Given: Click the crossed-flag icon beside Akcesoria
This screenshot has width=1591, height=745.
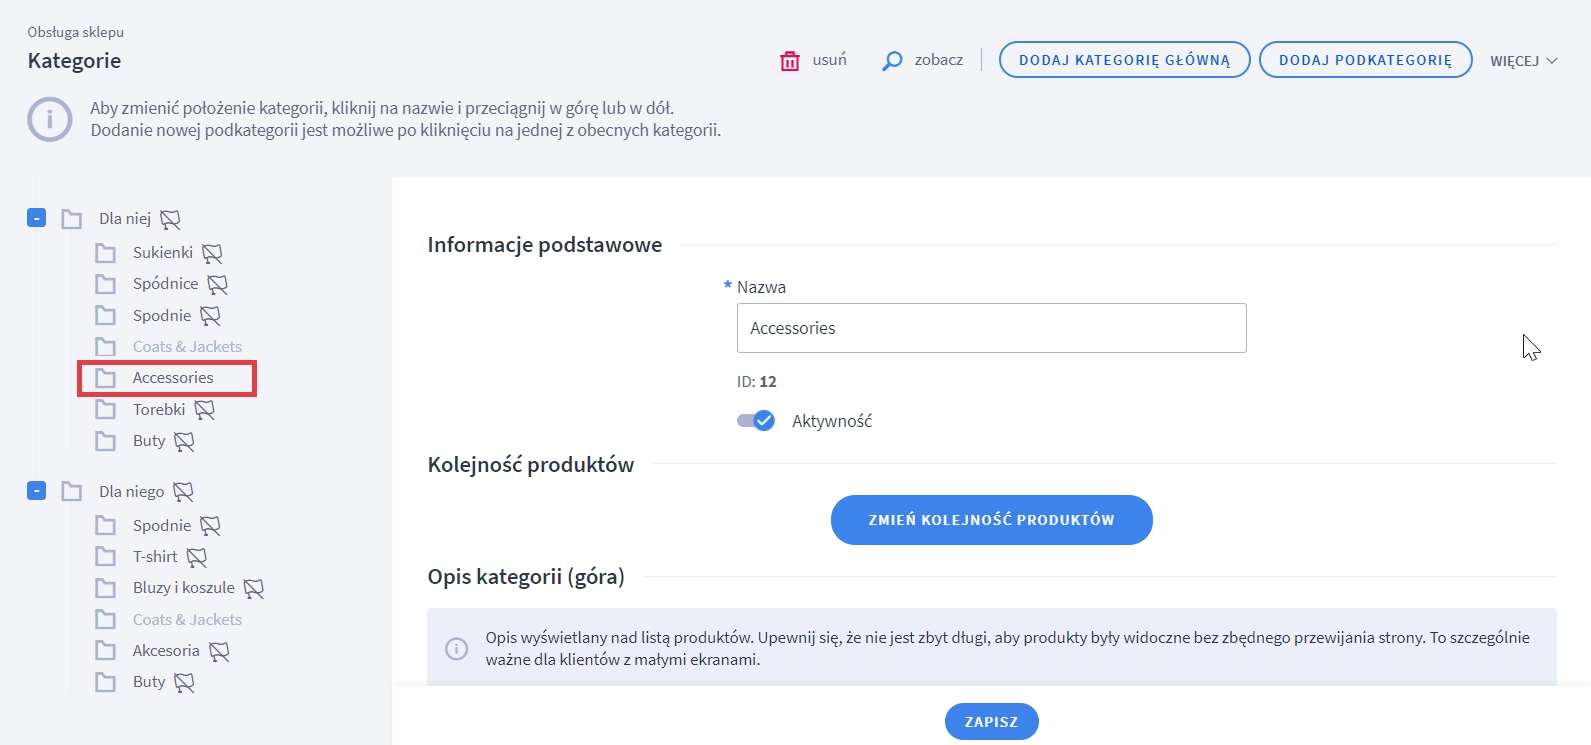Looking at the screenshot, I should click(x=219, y=651).
